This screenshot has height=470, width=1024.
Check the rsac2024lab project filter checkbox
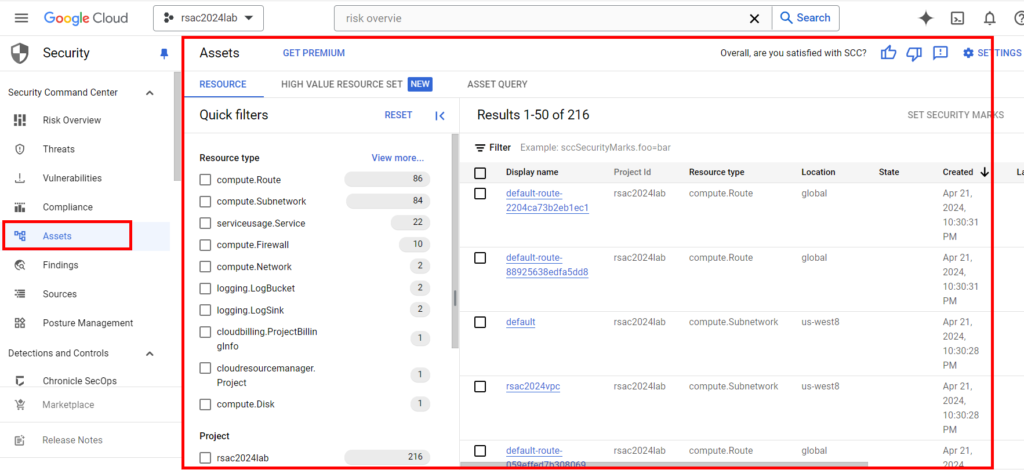click(205, 458)
